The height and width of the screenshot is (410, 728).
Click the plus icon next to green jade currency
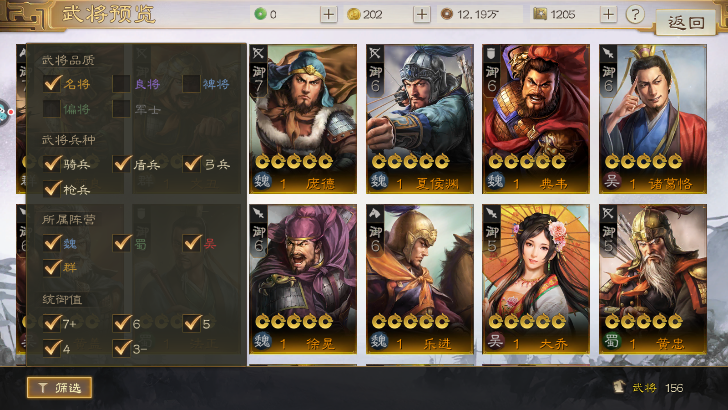(328, 14)
